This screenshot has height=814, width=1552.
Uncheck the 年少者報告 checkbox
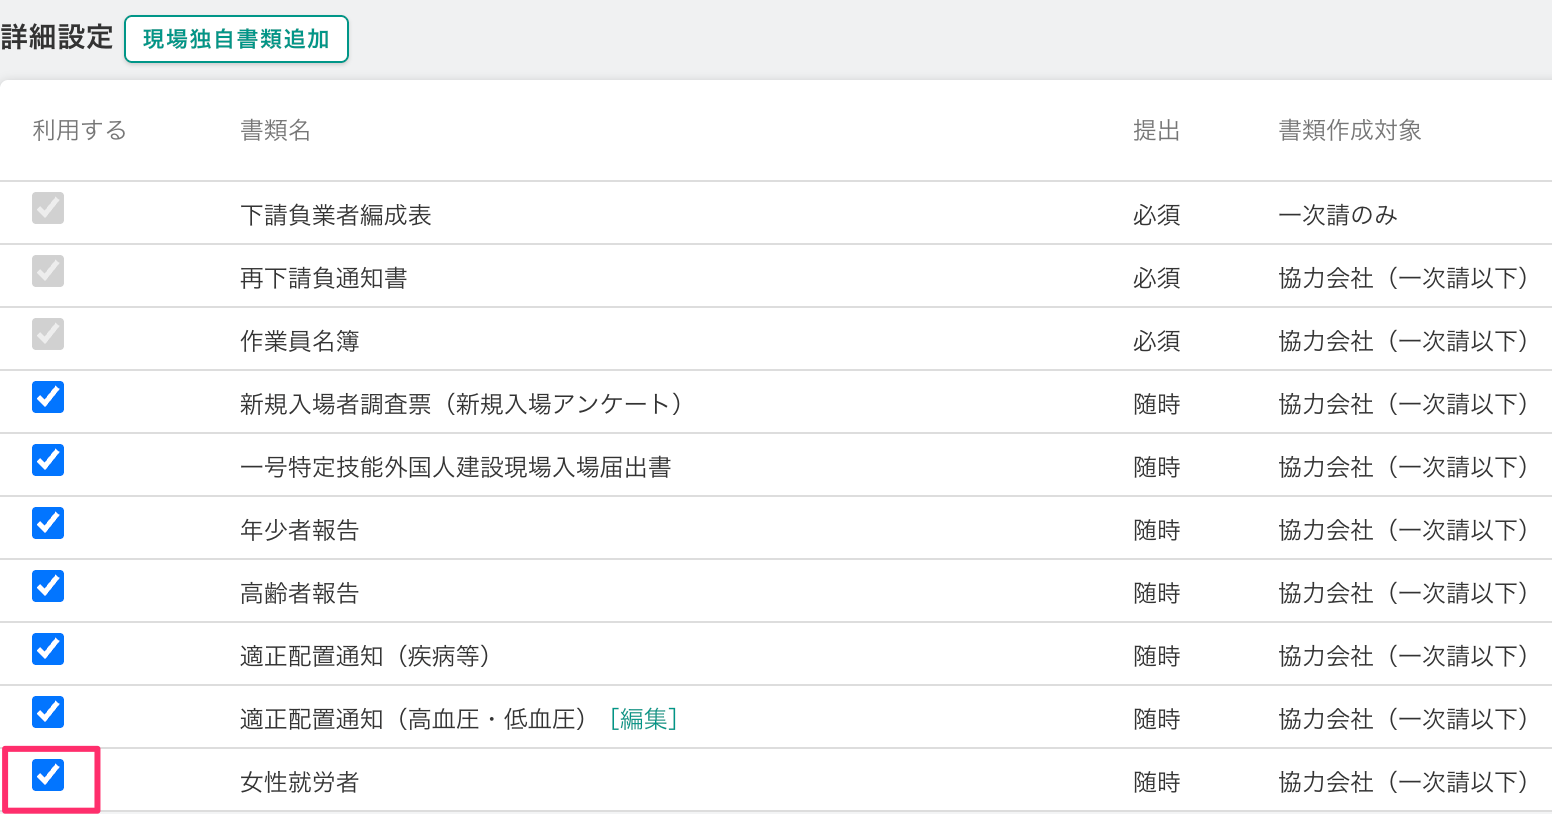tap(48, 523)
